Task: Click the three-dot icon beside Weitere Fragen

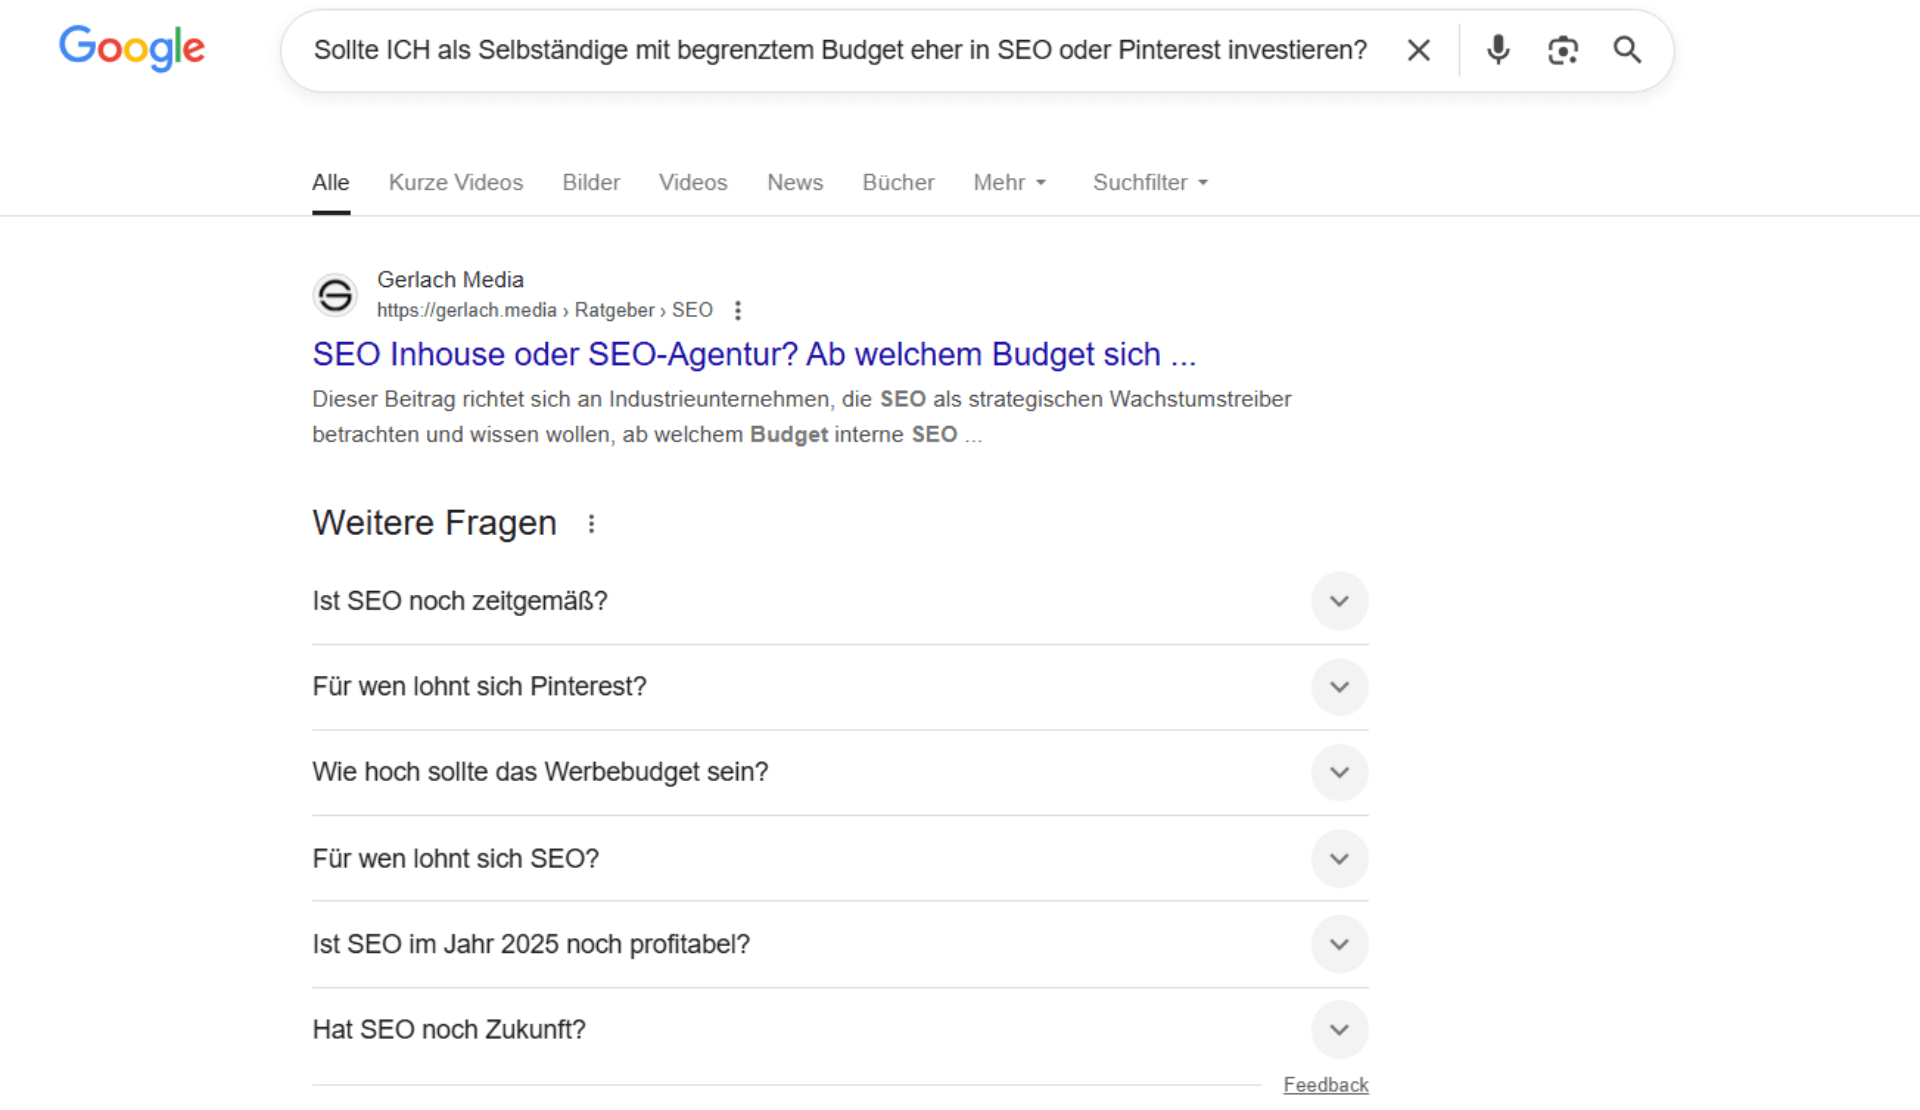Action: (x=591, y=523)
